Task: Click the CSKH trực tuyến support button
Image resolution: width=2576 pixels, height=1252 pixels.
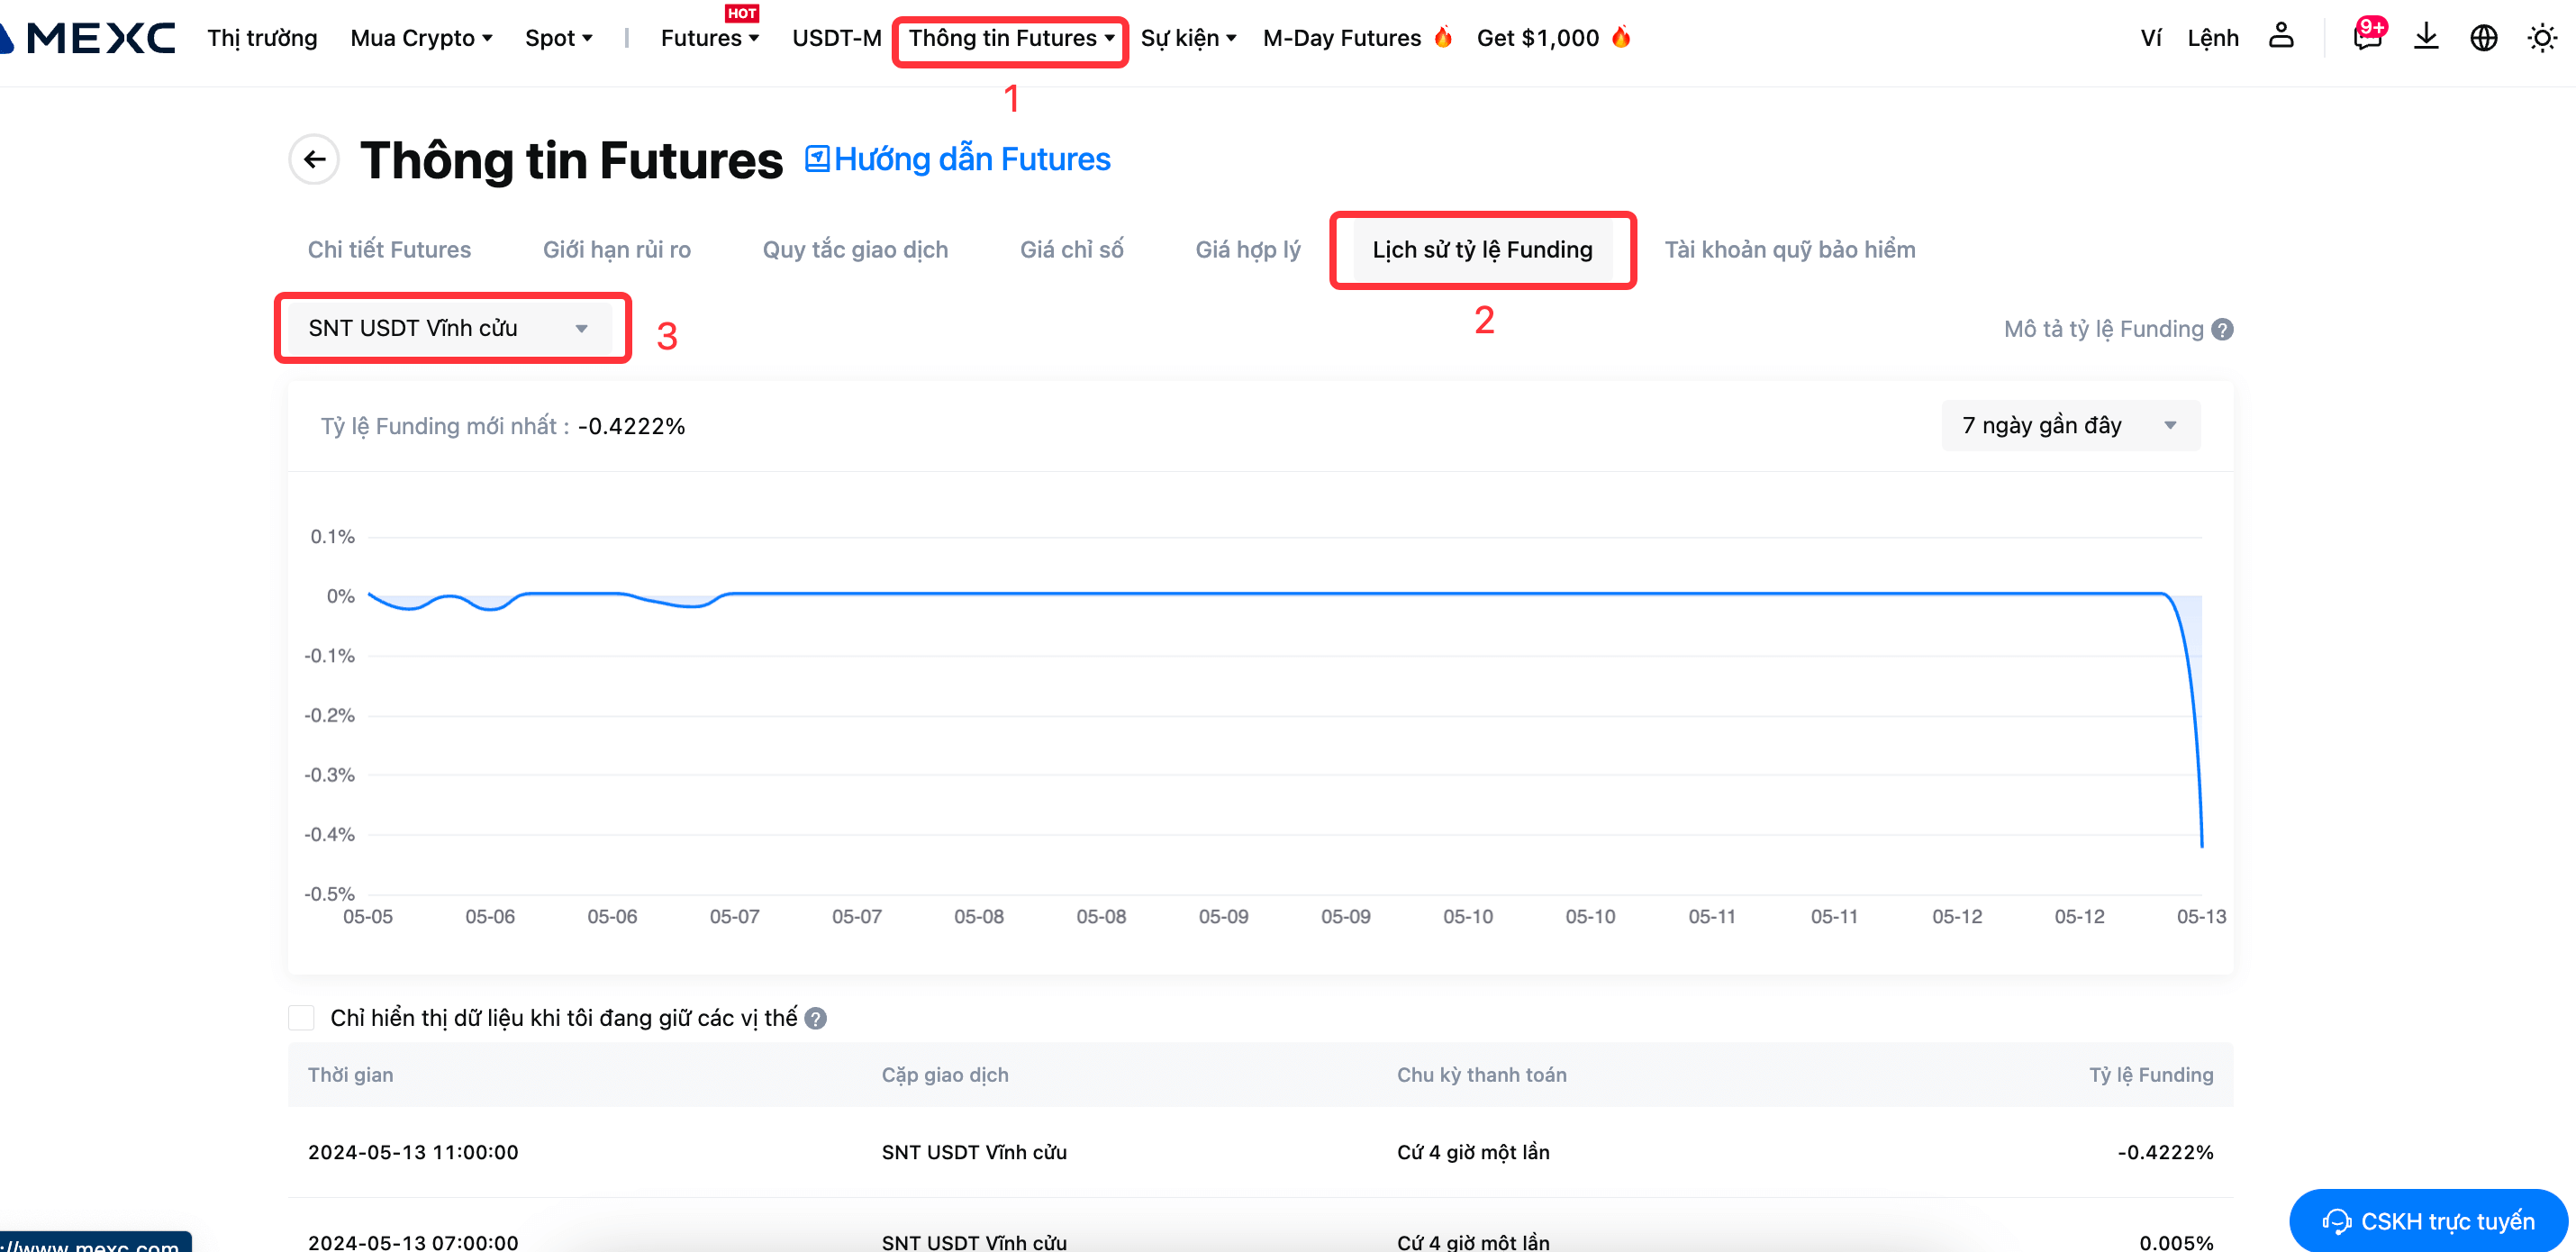Action: (2429, 1220)
